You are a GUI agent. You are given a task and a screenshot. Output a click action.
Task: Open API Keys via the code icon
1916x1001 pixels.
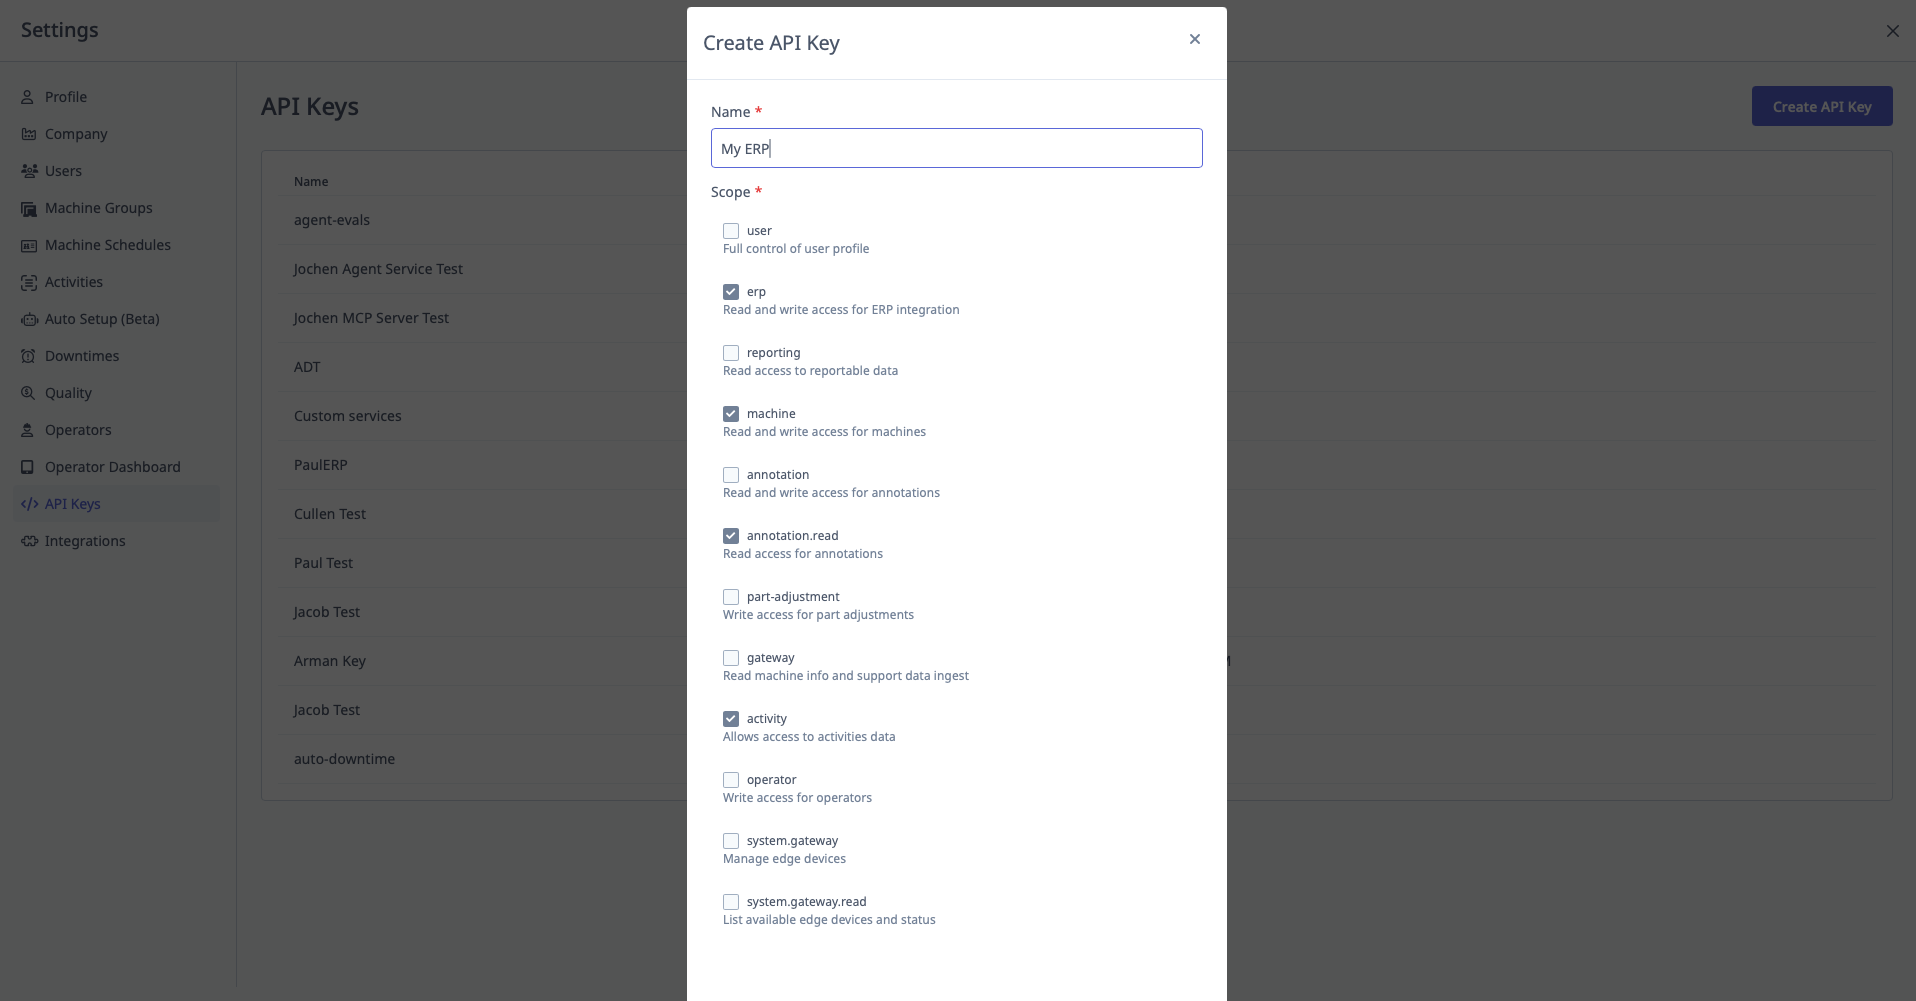click(29, 503)
